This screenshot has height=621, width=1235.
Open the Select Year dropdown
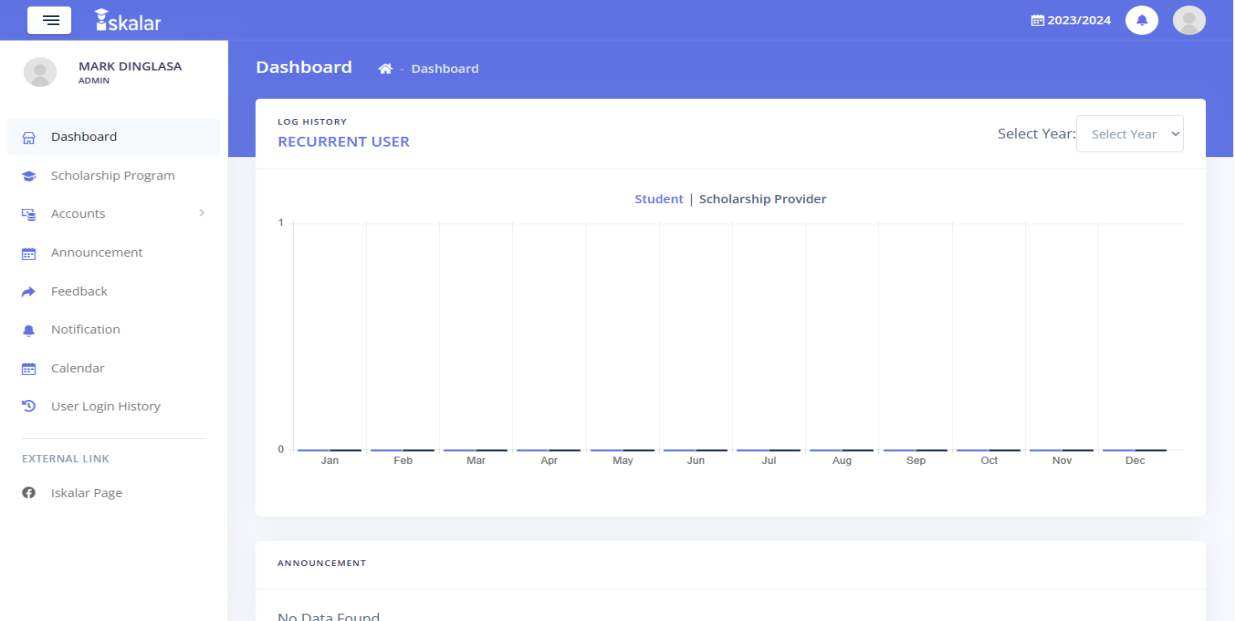tap(1129, 133)
